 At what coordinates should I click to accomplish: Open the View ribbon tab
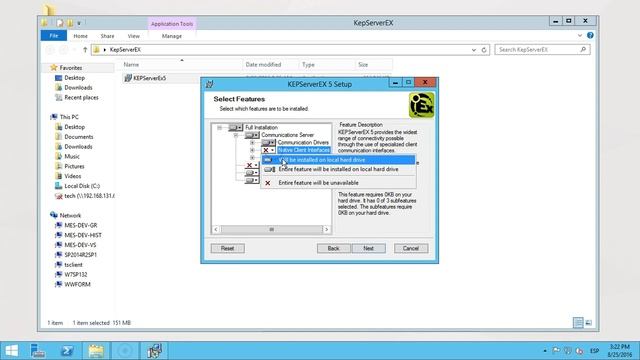click(133, 36)
